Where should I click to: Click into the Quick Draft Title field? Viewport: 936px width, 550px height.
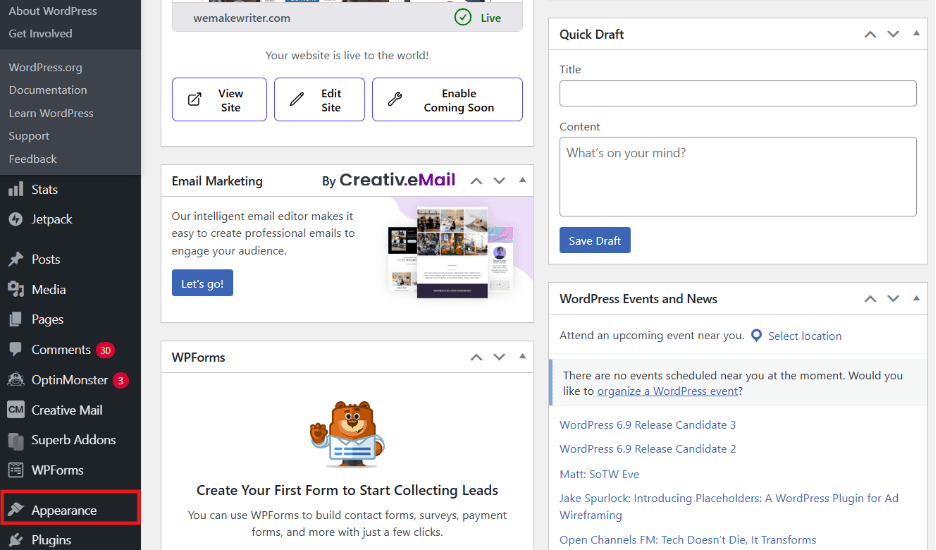(x=737, y=94)
